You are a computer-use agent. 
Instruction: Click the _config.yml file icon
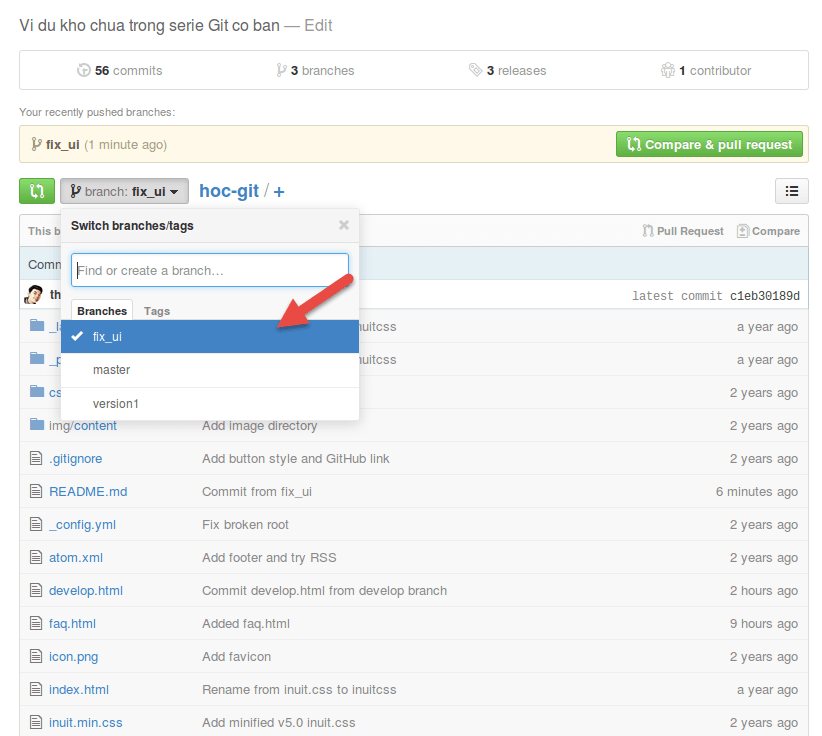tap(36, 524)
